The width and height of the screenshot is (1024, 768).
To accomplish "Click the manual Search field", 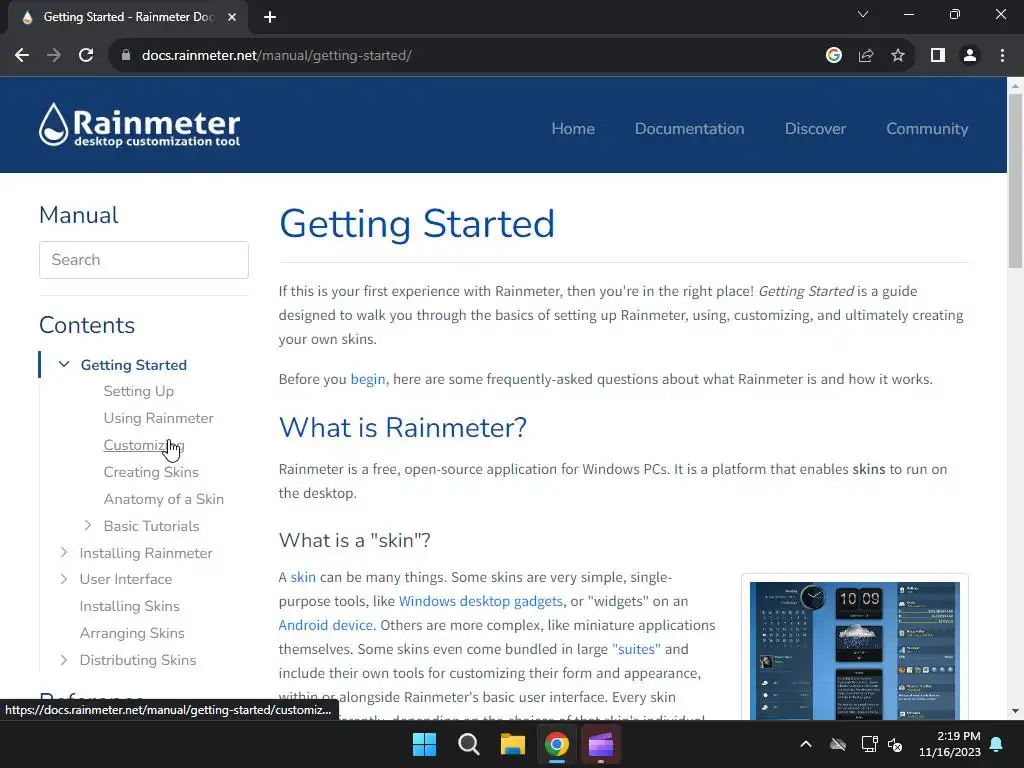I will click(x=144, y=260).
